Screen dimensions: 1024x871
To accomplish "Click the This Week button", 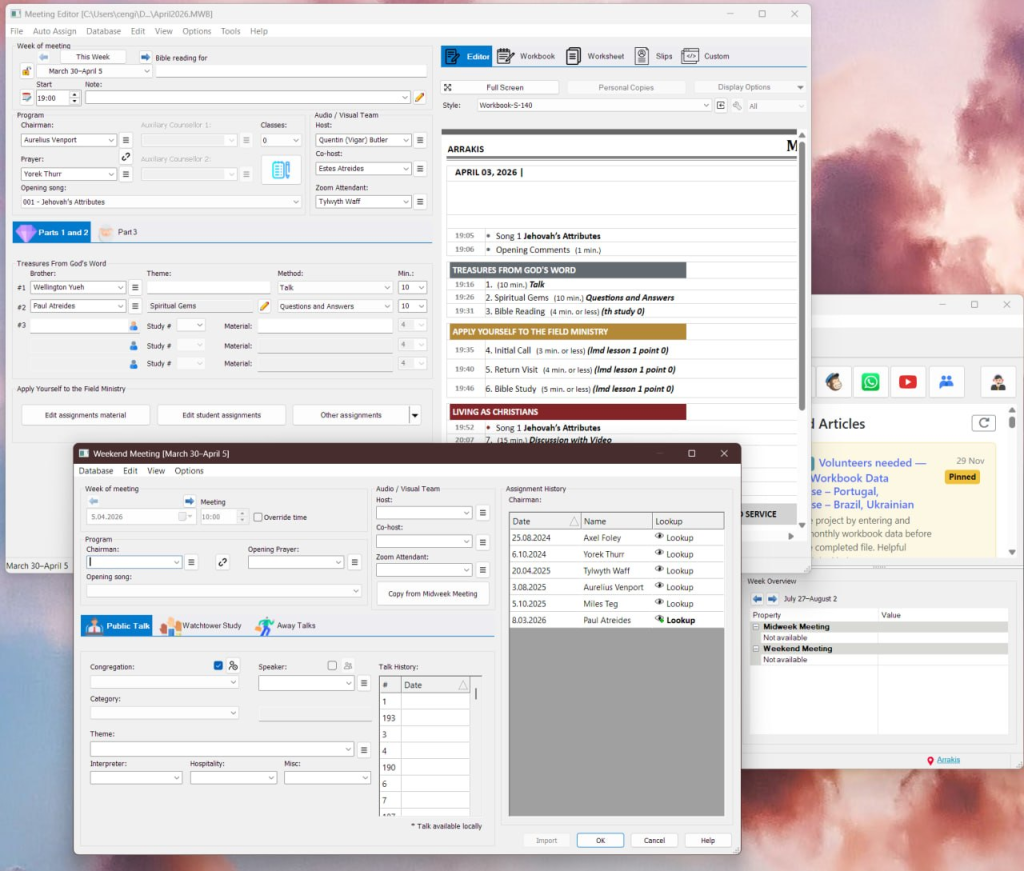I will [x=93, y=57].
